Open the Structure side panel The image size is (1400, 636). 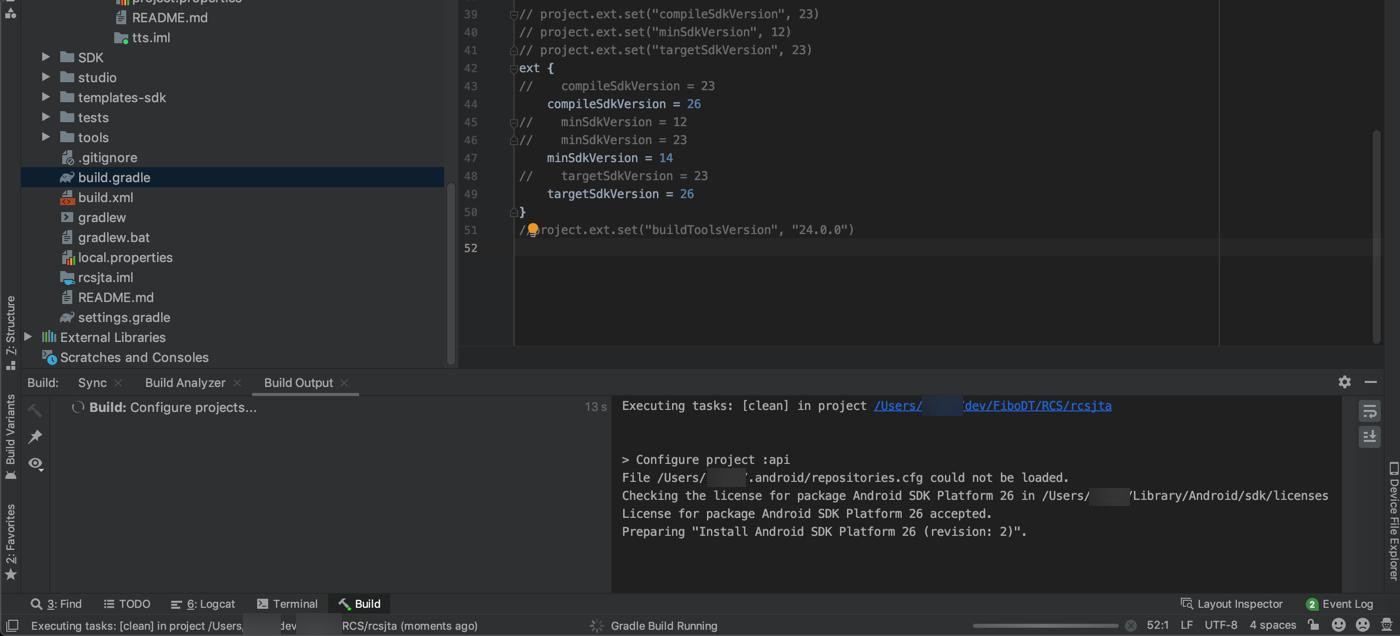pyautogui.click(x=11, y=332)
